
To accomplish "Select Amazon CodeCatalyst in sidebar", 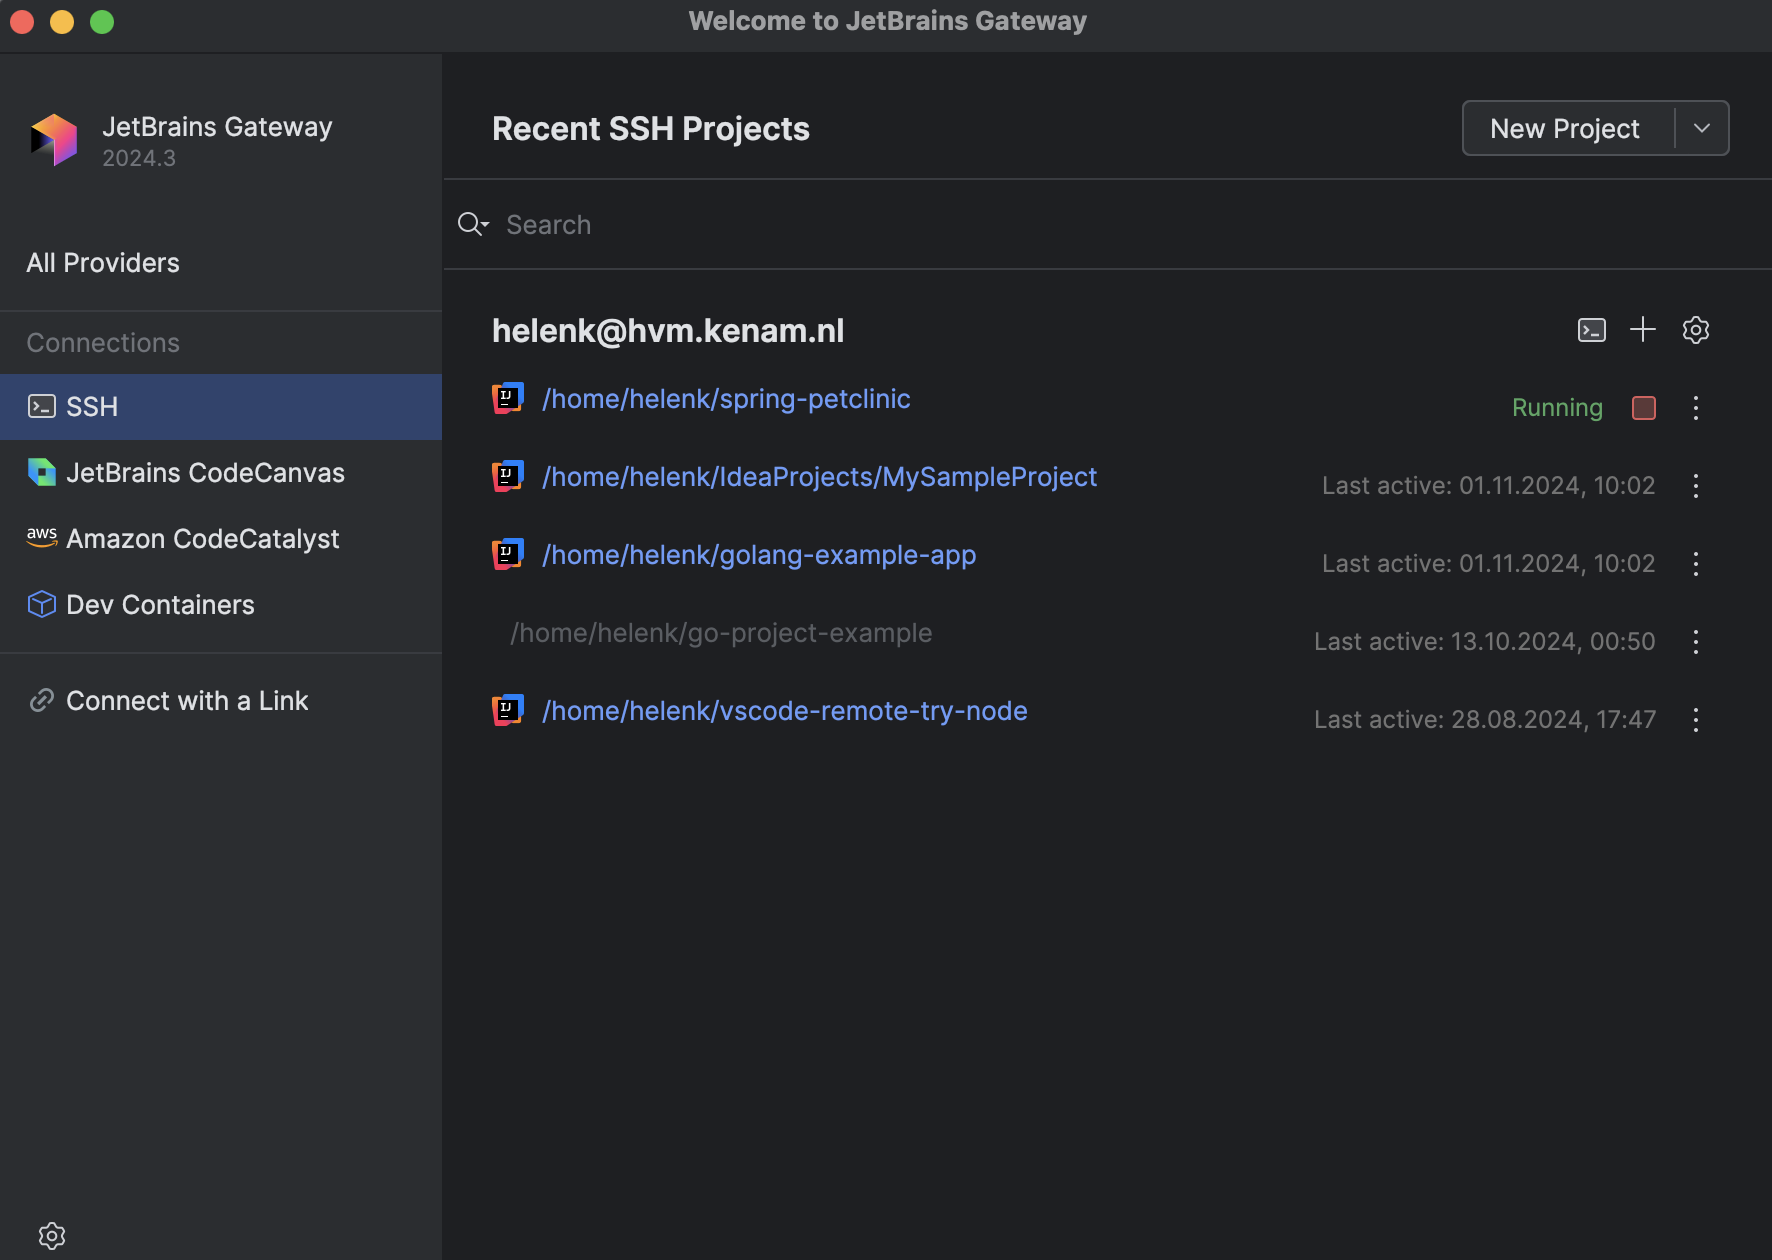I will tap(202, 539).
